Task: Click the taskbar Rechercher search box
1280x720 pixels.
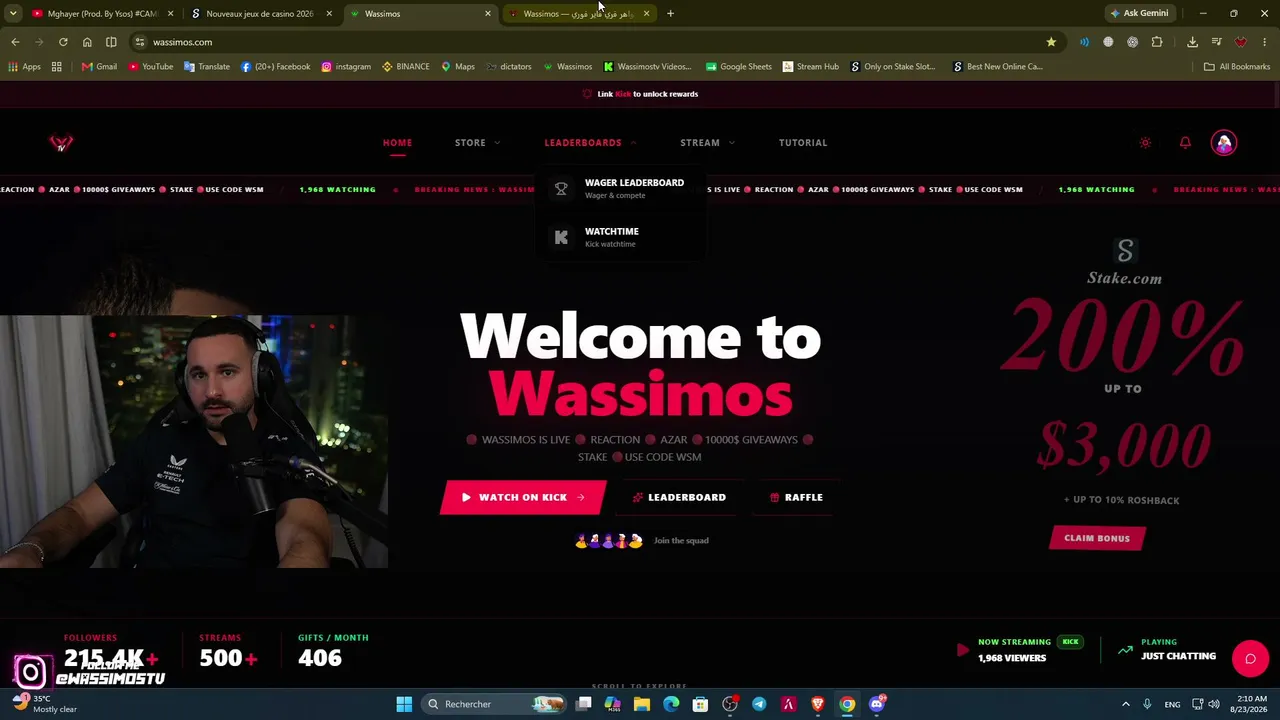Action: tap(493, 704)
